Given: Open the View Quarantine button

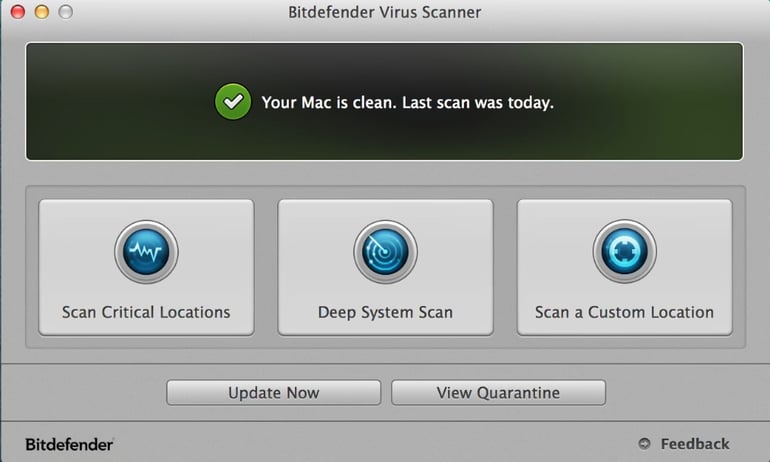Looking at the screenshot, I should coord(498,392).
